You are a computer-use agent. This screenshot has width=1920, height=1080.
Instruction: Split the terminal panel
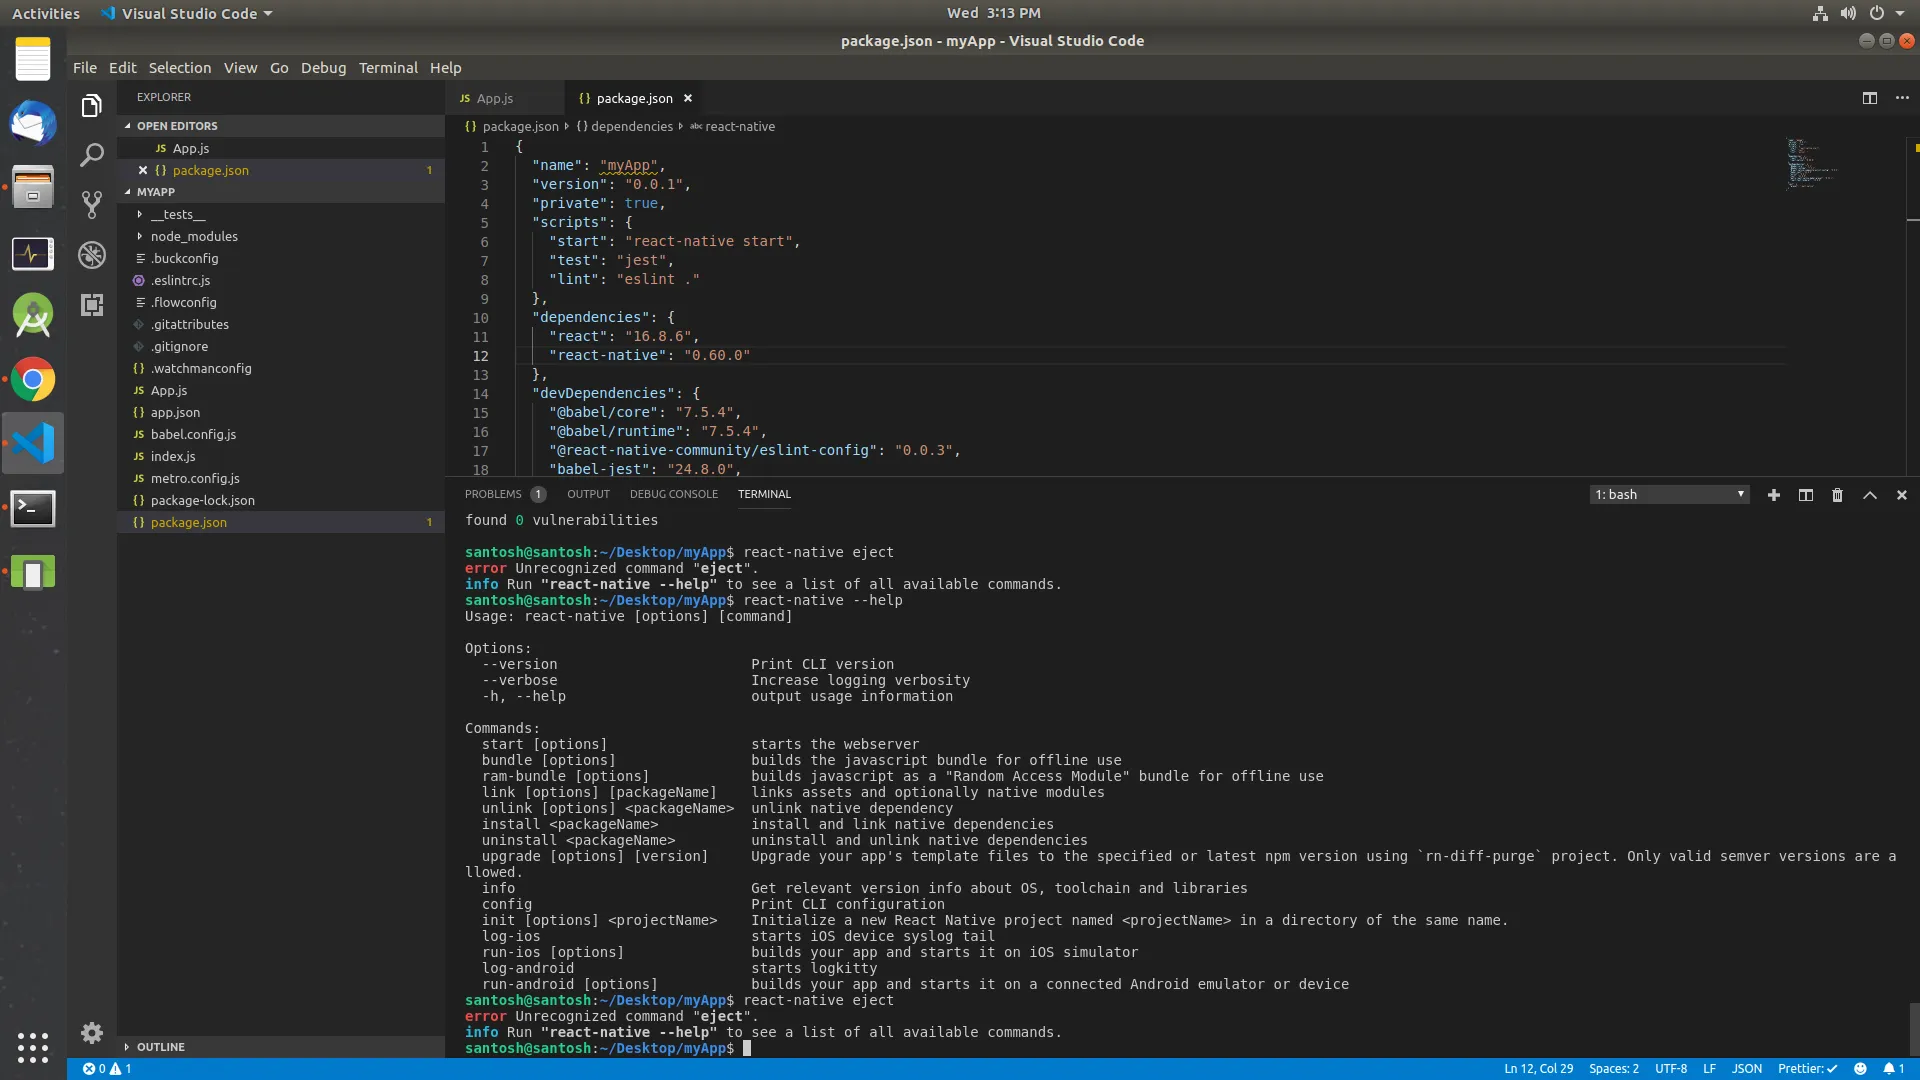1805,495
